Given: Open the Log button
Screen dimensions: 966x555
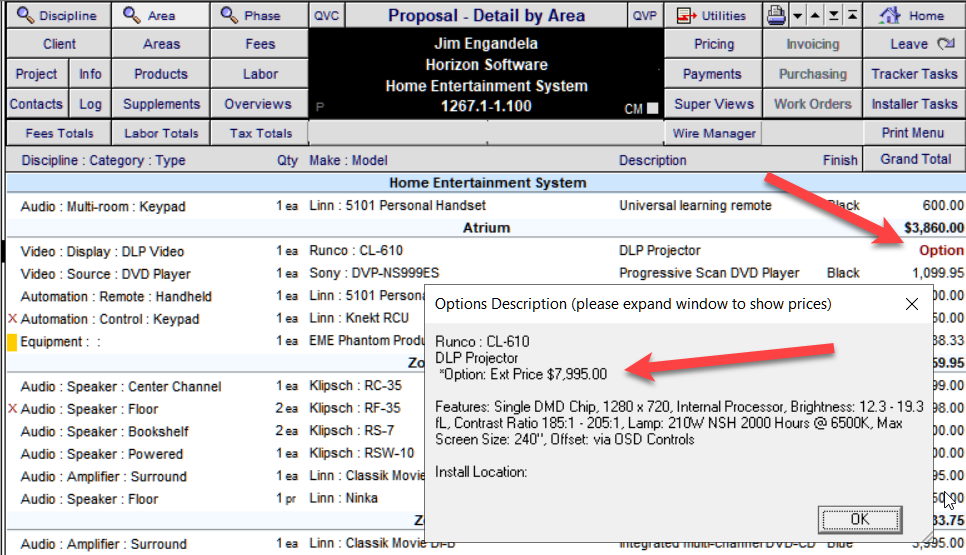Looking at the screenshot, I should (90, 105).
